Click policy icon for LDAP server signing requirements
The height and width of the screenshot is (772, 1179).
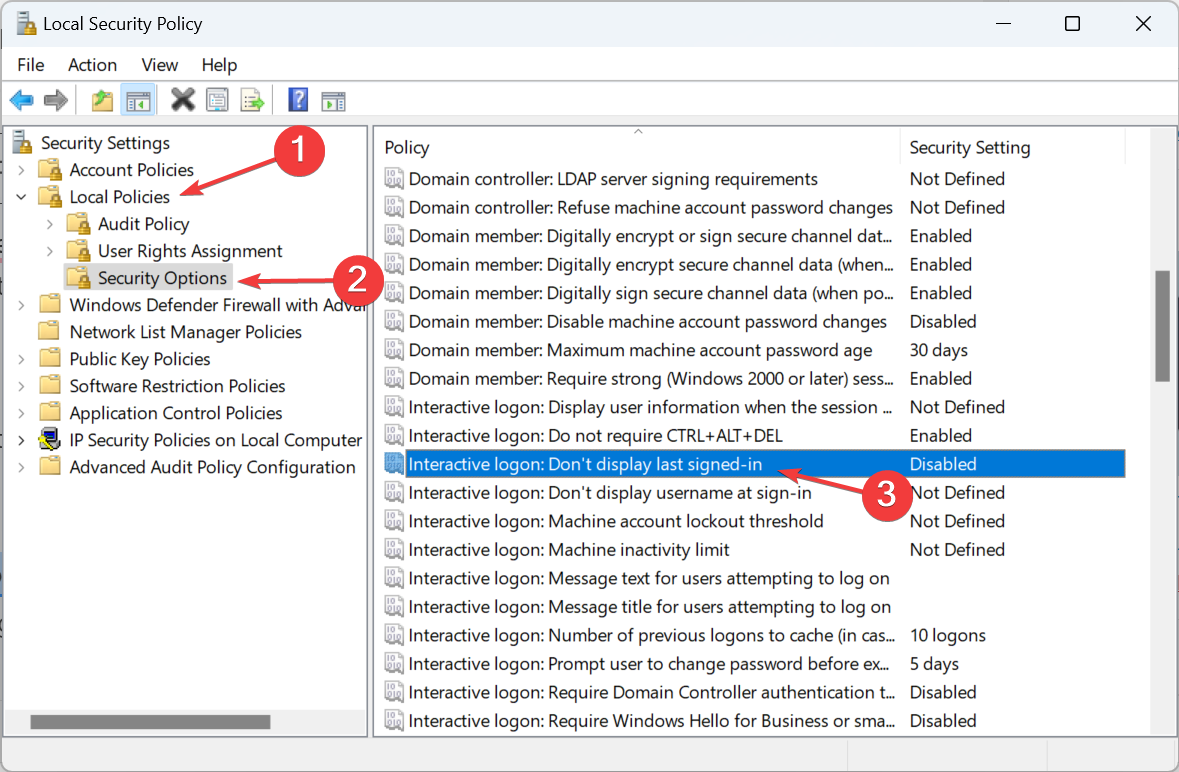pos(394,179)
